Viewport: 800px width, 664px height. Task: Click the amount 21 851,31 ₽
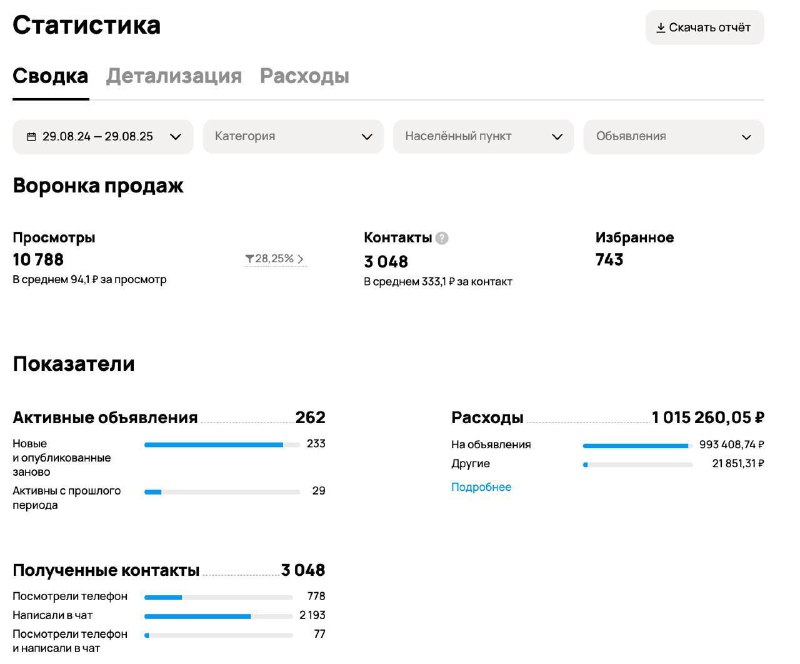(x=738, y=463)
